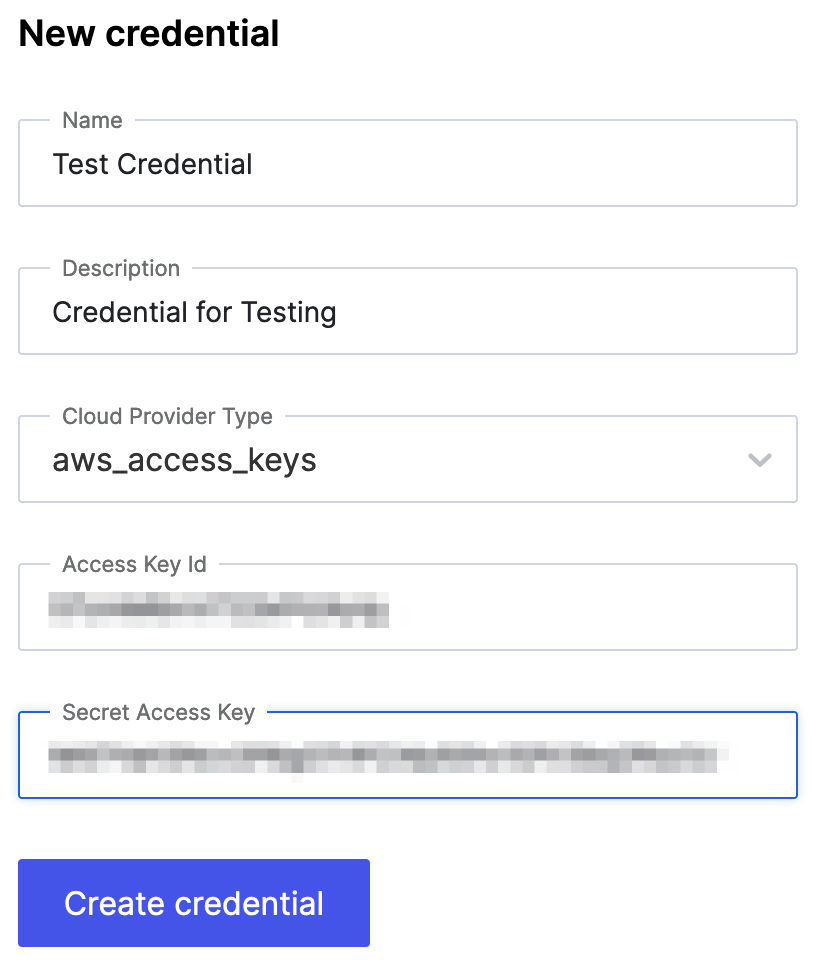The height and width of the screenshot is (966, 814).
Task: Click empty space right of Test Credential text
Action: pyautogui.click(x=520, y=164)
